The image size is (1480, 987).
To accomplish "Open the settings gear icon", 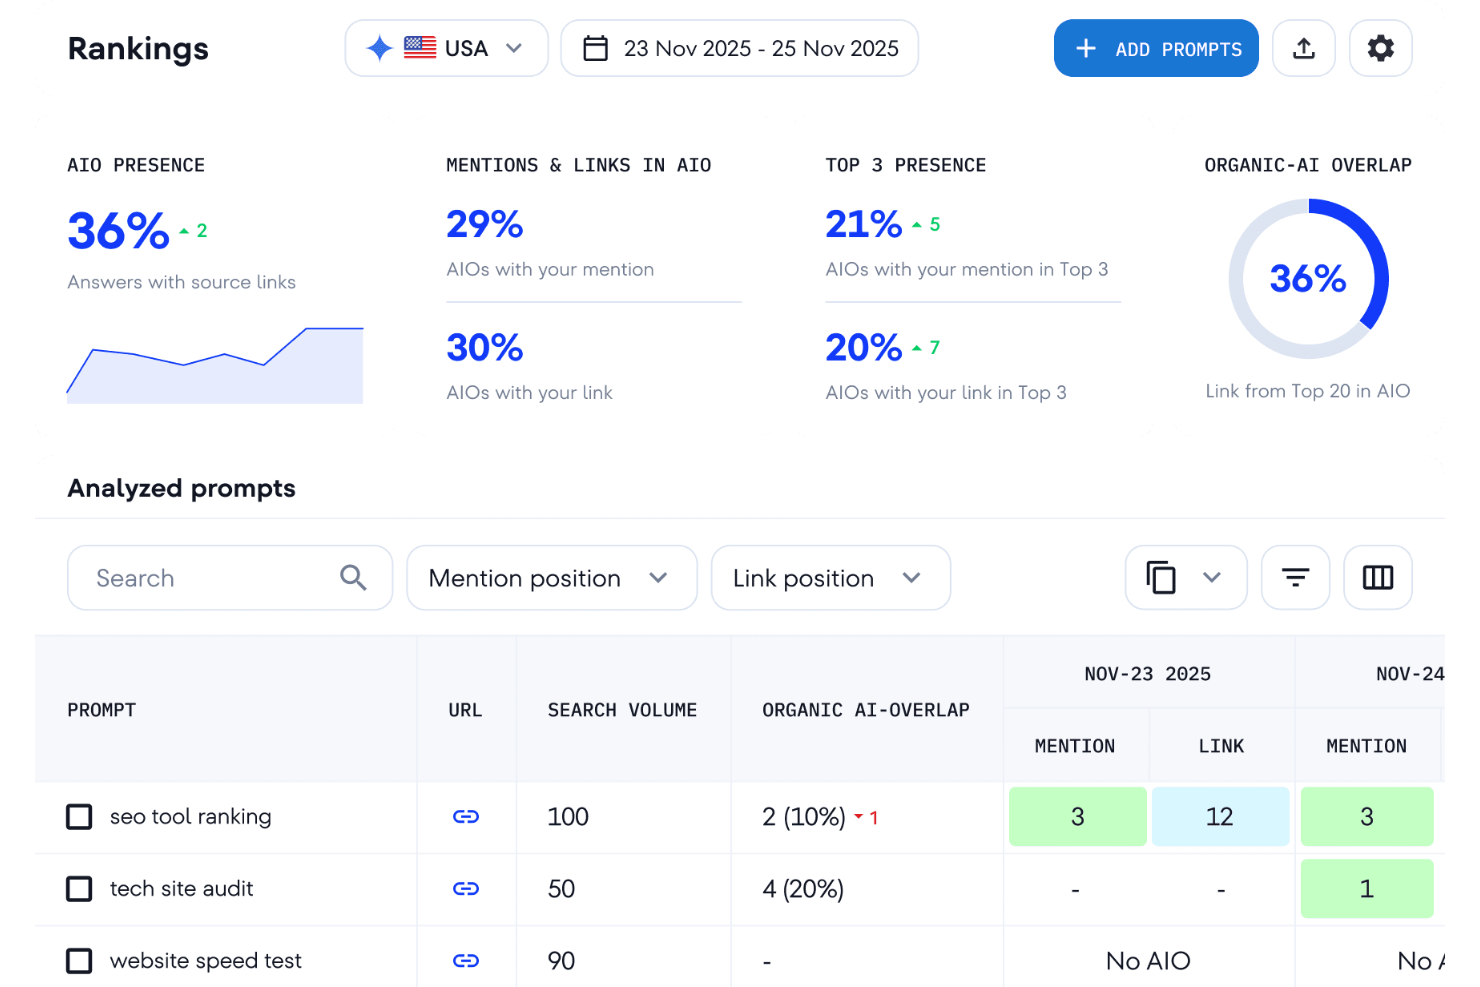I will (x=1381, y=47).
